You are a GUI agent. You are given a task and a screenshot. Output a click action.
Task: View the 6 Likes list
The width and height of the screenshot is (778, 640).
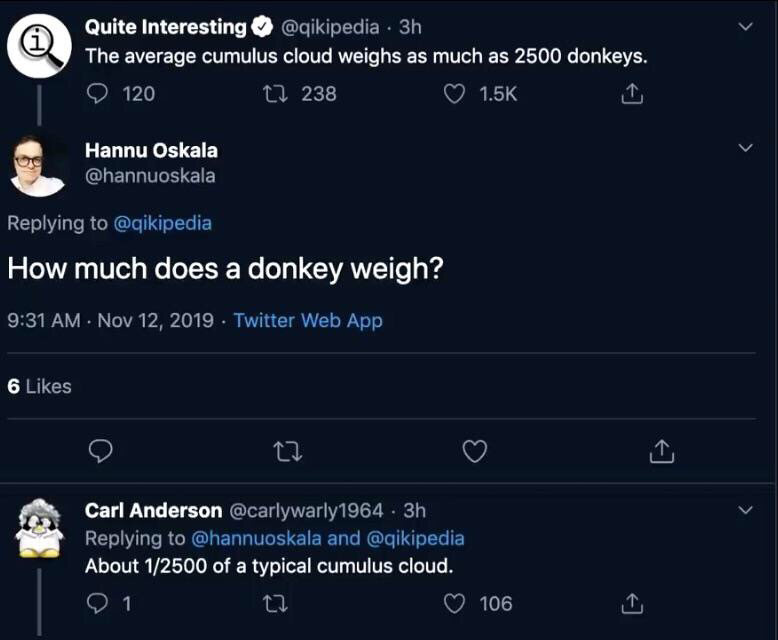click(40, 386)
